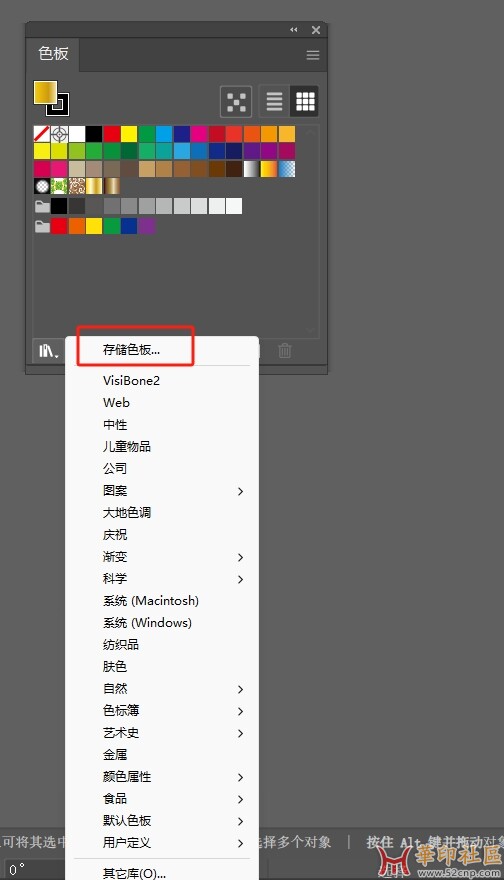Switch to the 色板 panel tab
The height and width of the screenshot is (880, 504).
click(53, 54)
